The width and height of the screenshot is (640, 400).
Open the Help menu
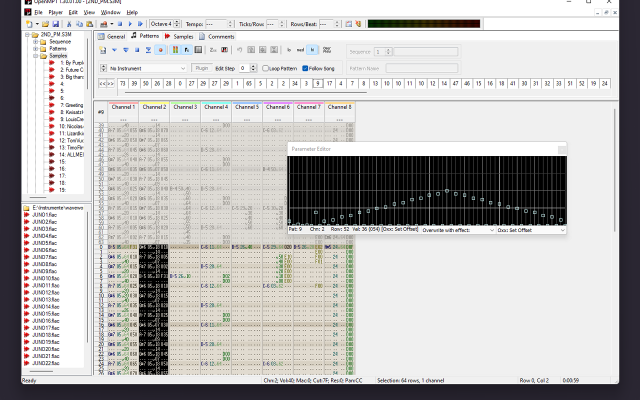tap(132, 12)
